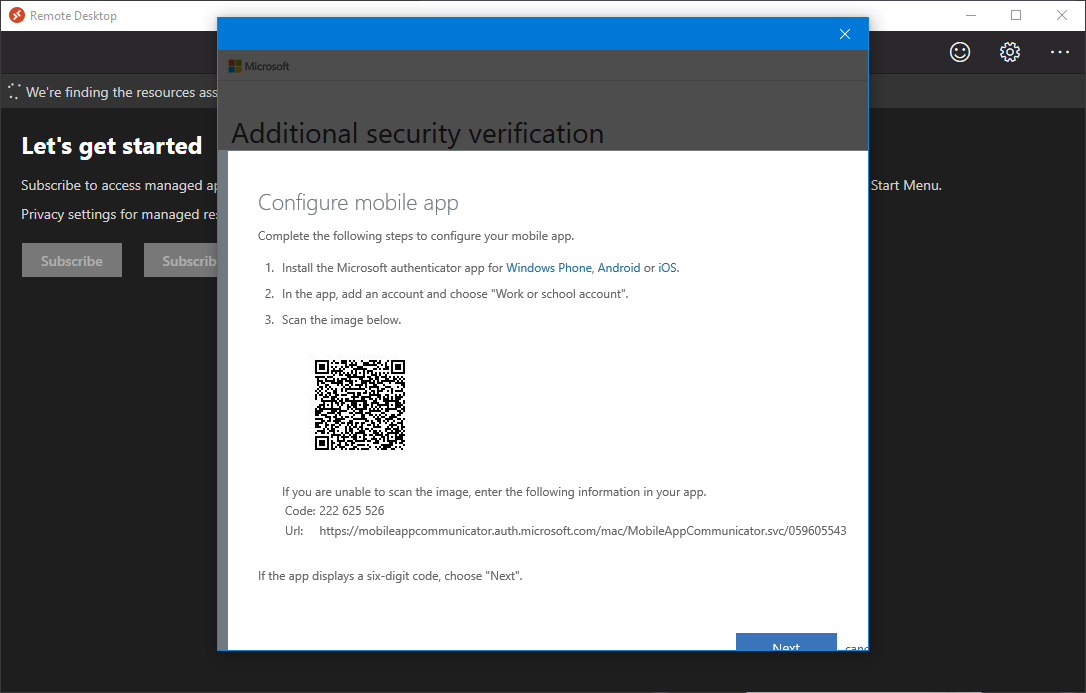Click the "Let's get started" heading

click(x=112, y=146)
